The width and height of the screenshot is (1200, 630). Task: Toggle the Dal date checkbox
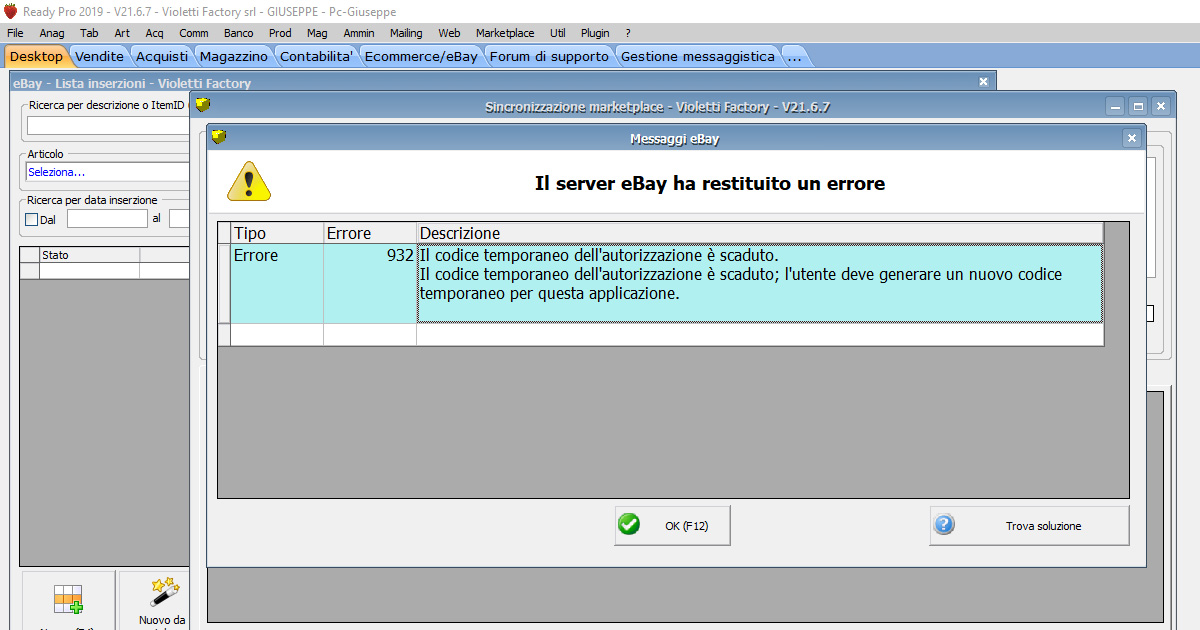tap(31, 219)
